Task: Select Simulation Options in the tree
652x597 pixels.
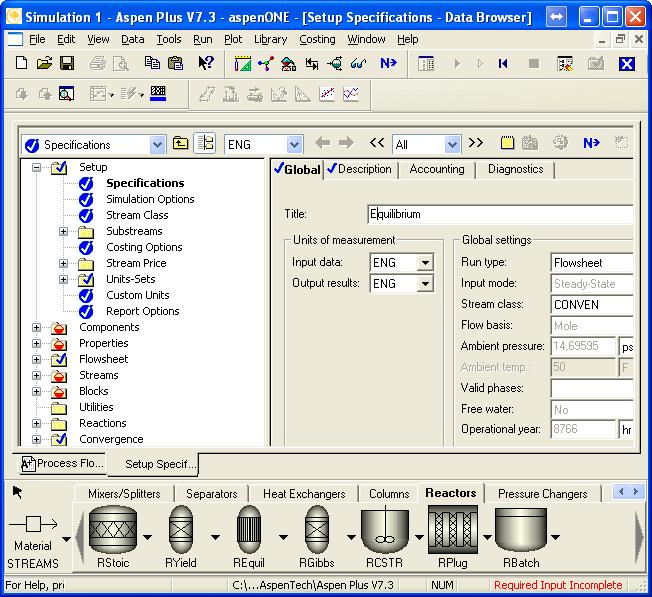Action: pyautogui.click(x=150, y=199)
